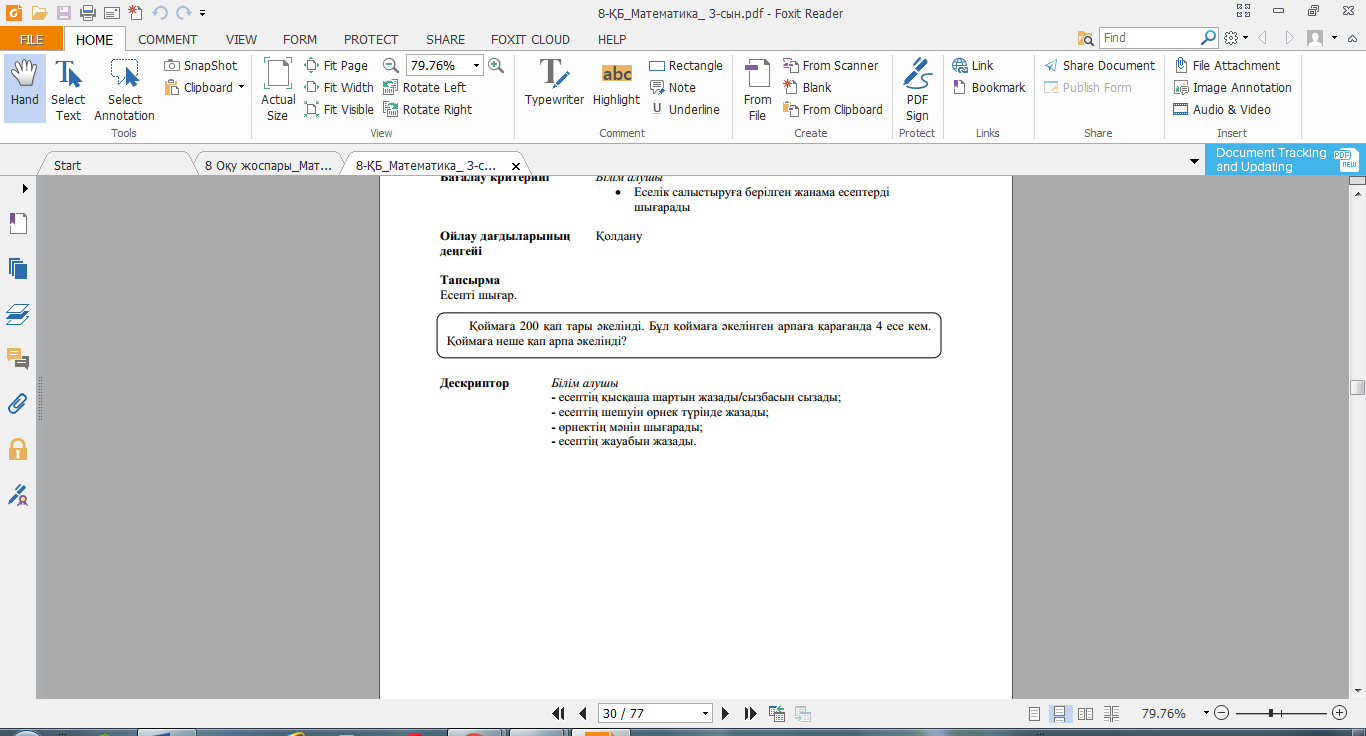Insert a Link

[973, 66]
